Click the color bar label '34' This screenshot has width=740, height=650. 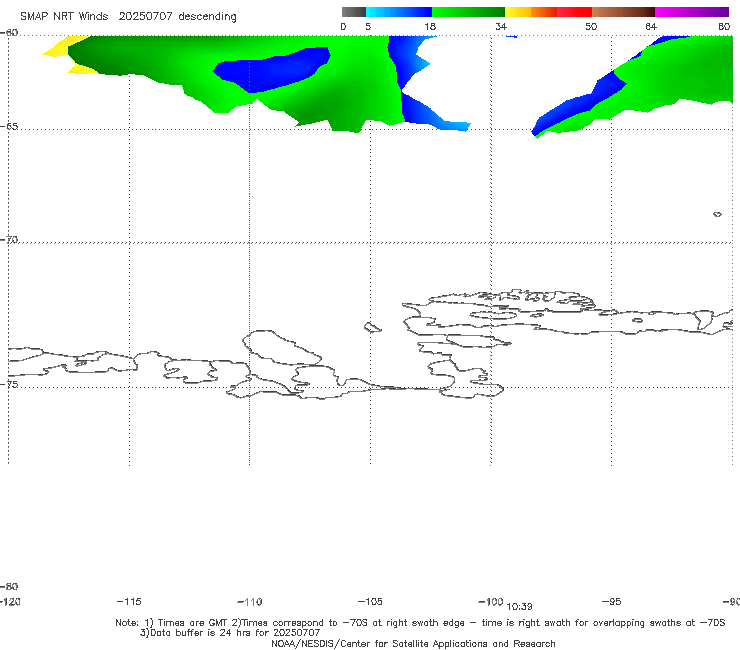(501, 27)
